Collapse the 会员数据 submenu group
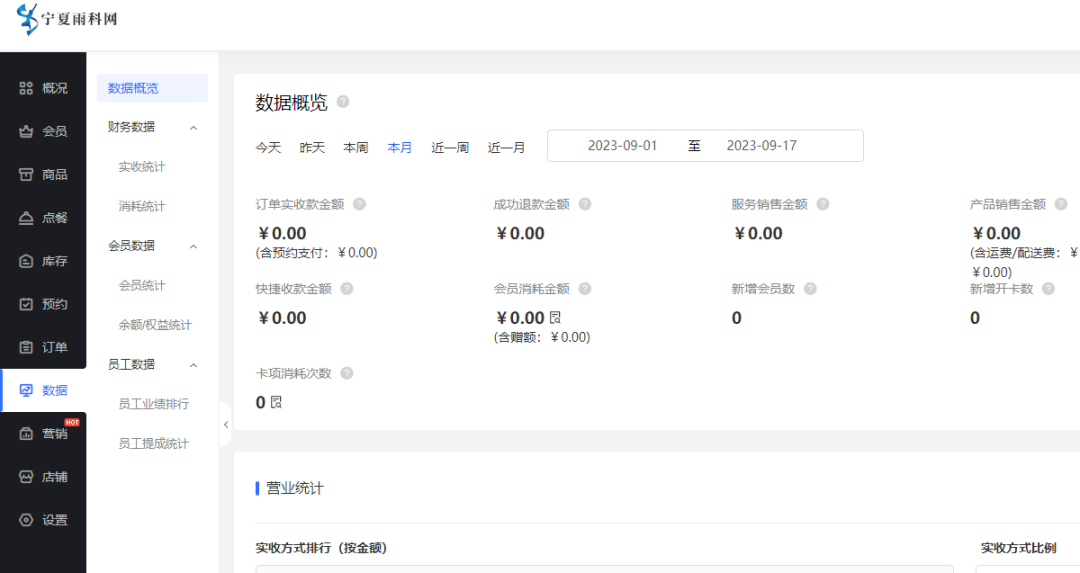Screen dimensions: 1080x573 194,247
